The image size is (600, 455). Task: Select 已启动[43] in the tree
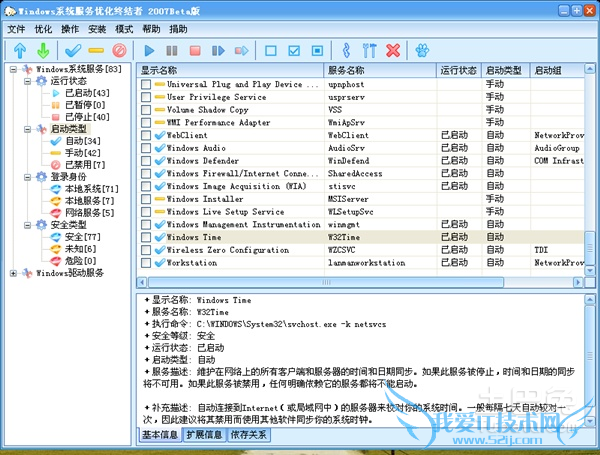click(87, 93)
